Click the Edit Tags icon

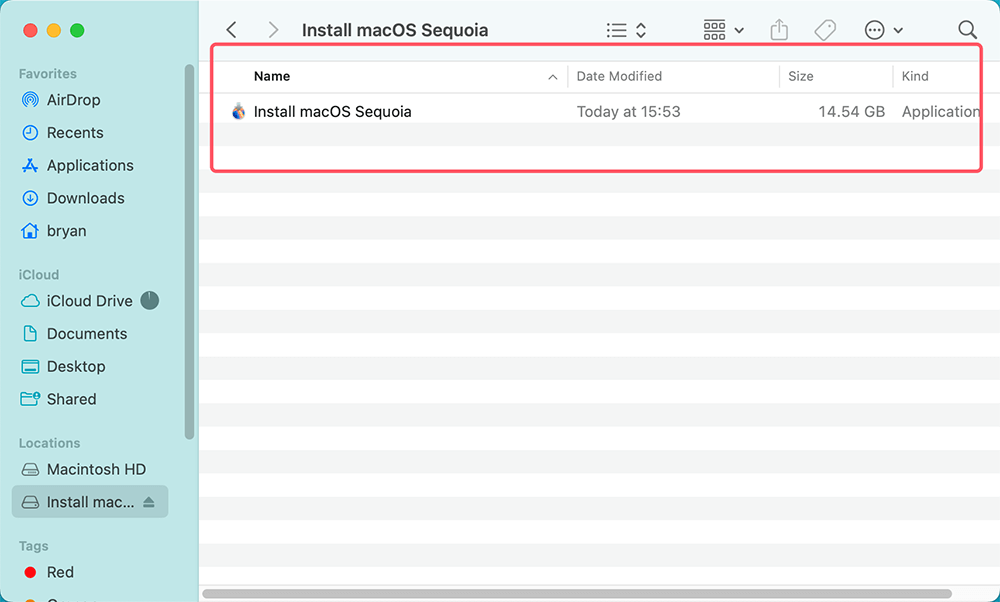point(825,30)
